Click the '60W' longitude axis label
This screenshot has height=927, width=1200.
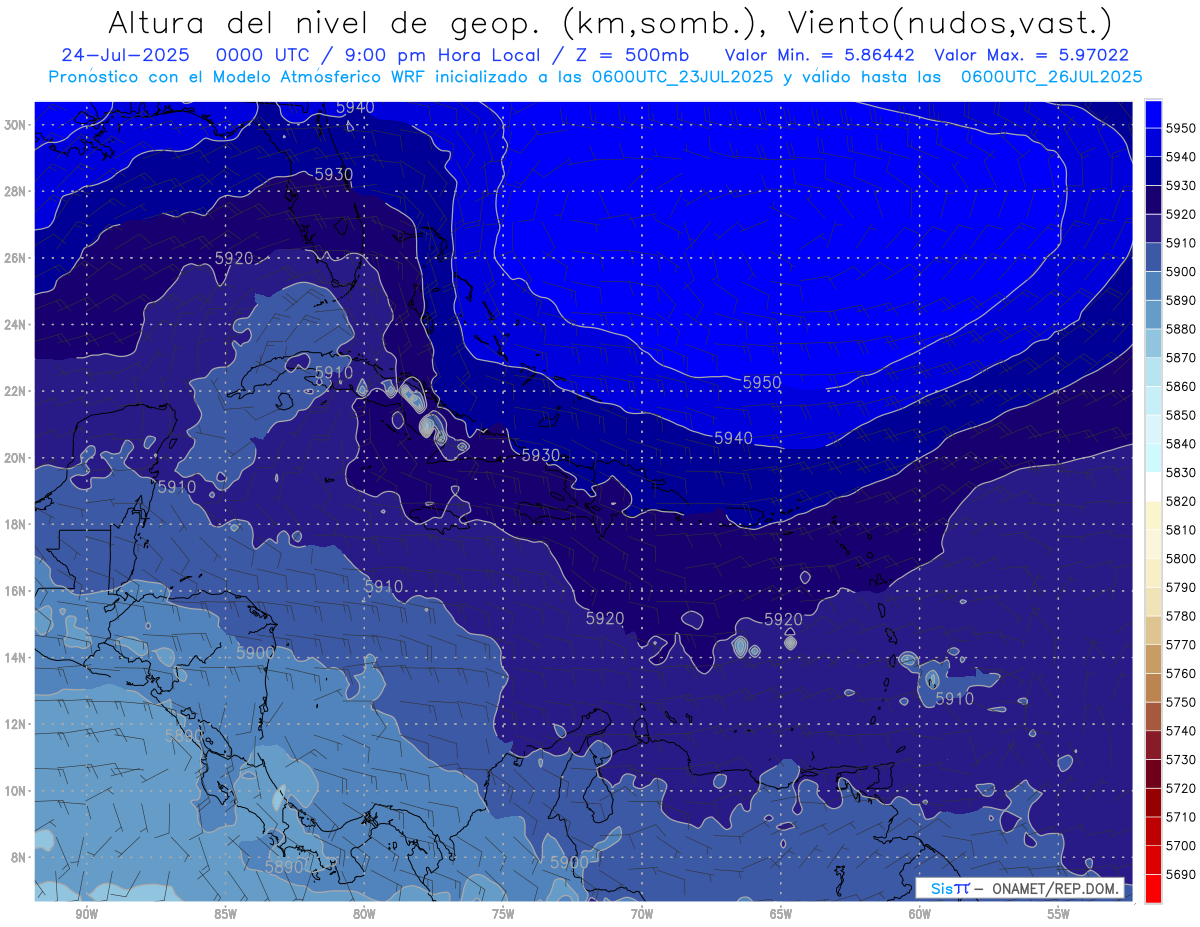[x=920, y=914]
